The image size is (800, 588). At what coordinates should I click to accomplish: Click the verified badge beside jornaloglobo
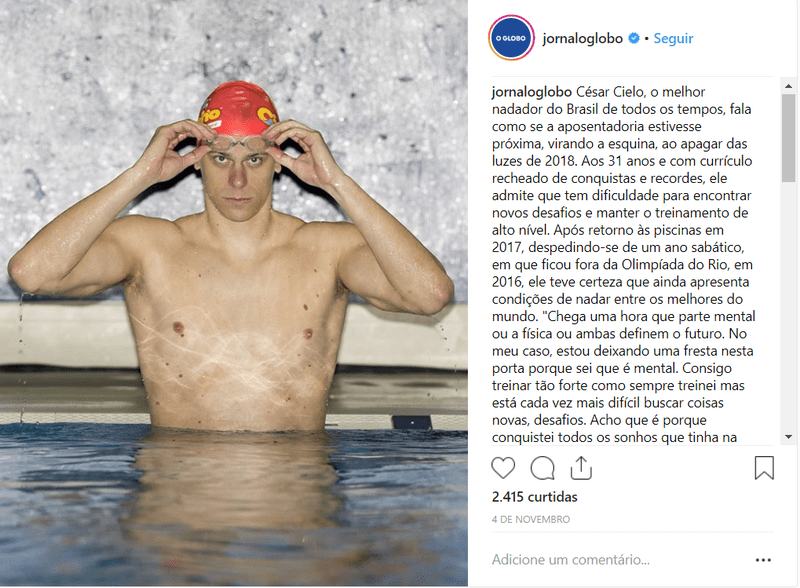coord(634,38)
